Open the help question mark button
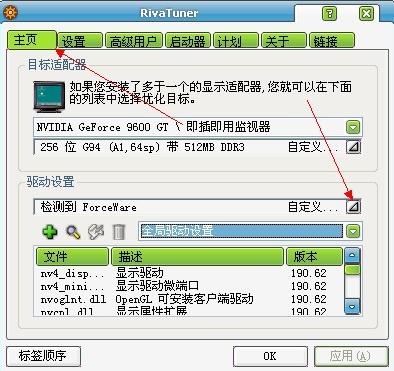The height and width of the screenshot is (371, 394). click(x=329, y=14)
